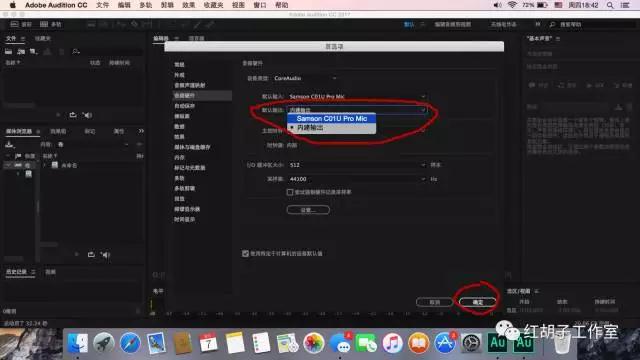Click the 取消 cancel button
640x360 pixels.
(x=434, y=302)
